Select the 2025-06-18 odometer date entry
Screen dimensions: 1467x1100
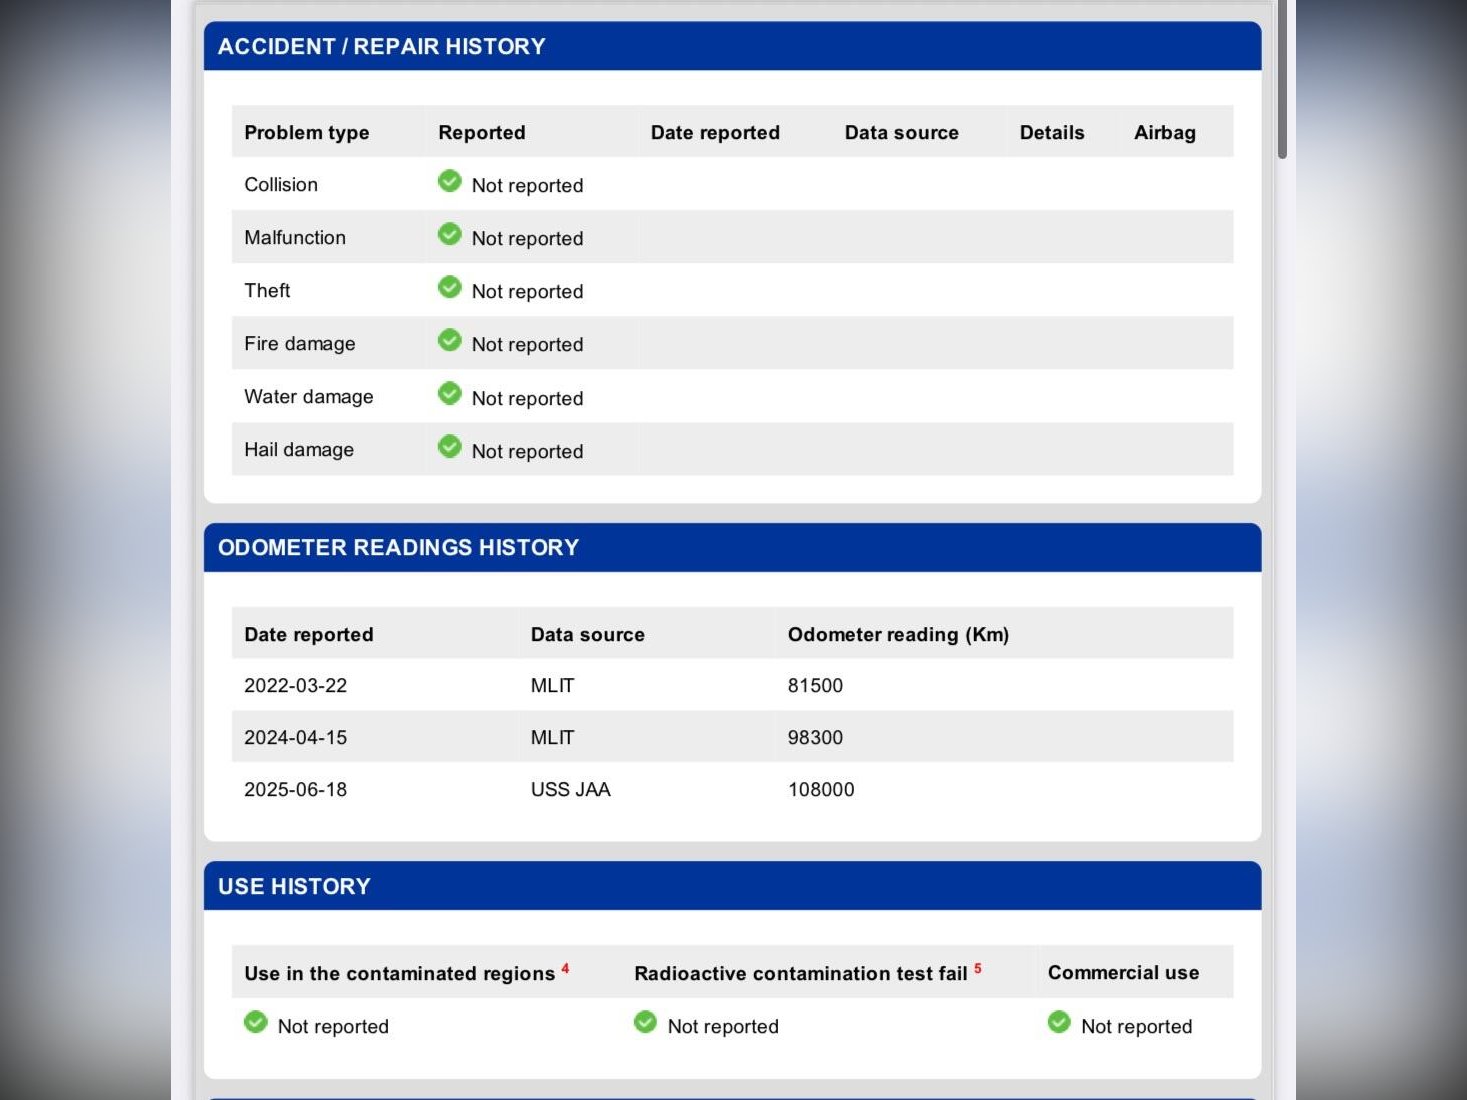click(x=296, y=790)
